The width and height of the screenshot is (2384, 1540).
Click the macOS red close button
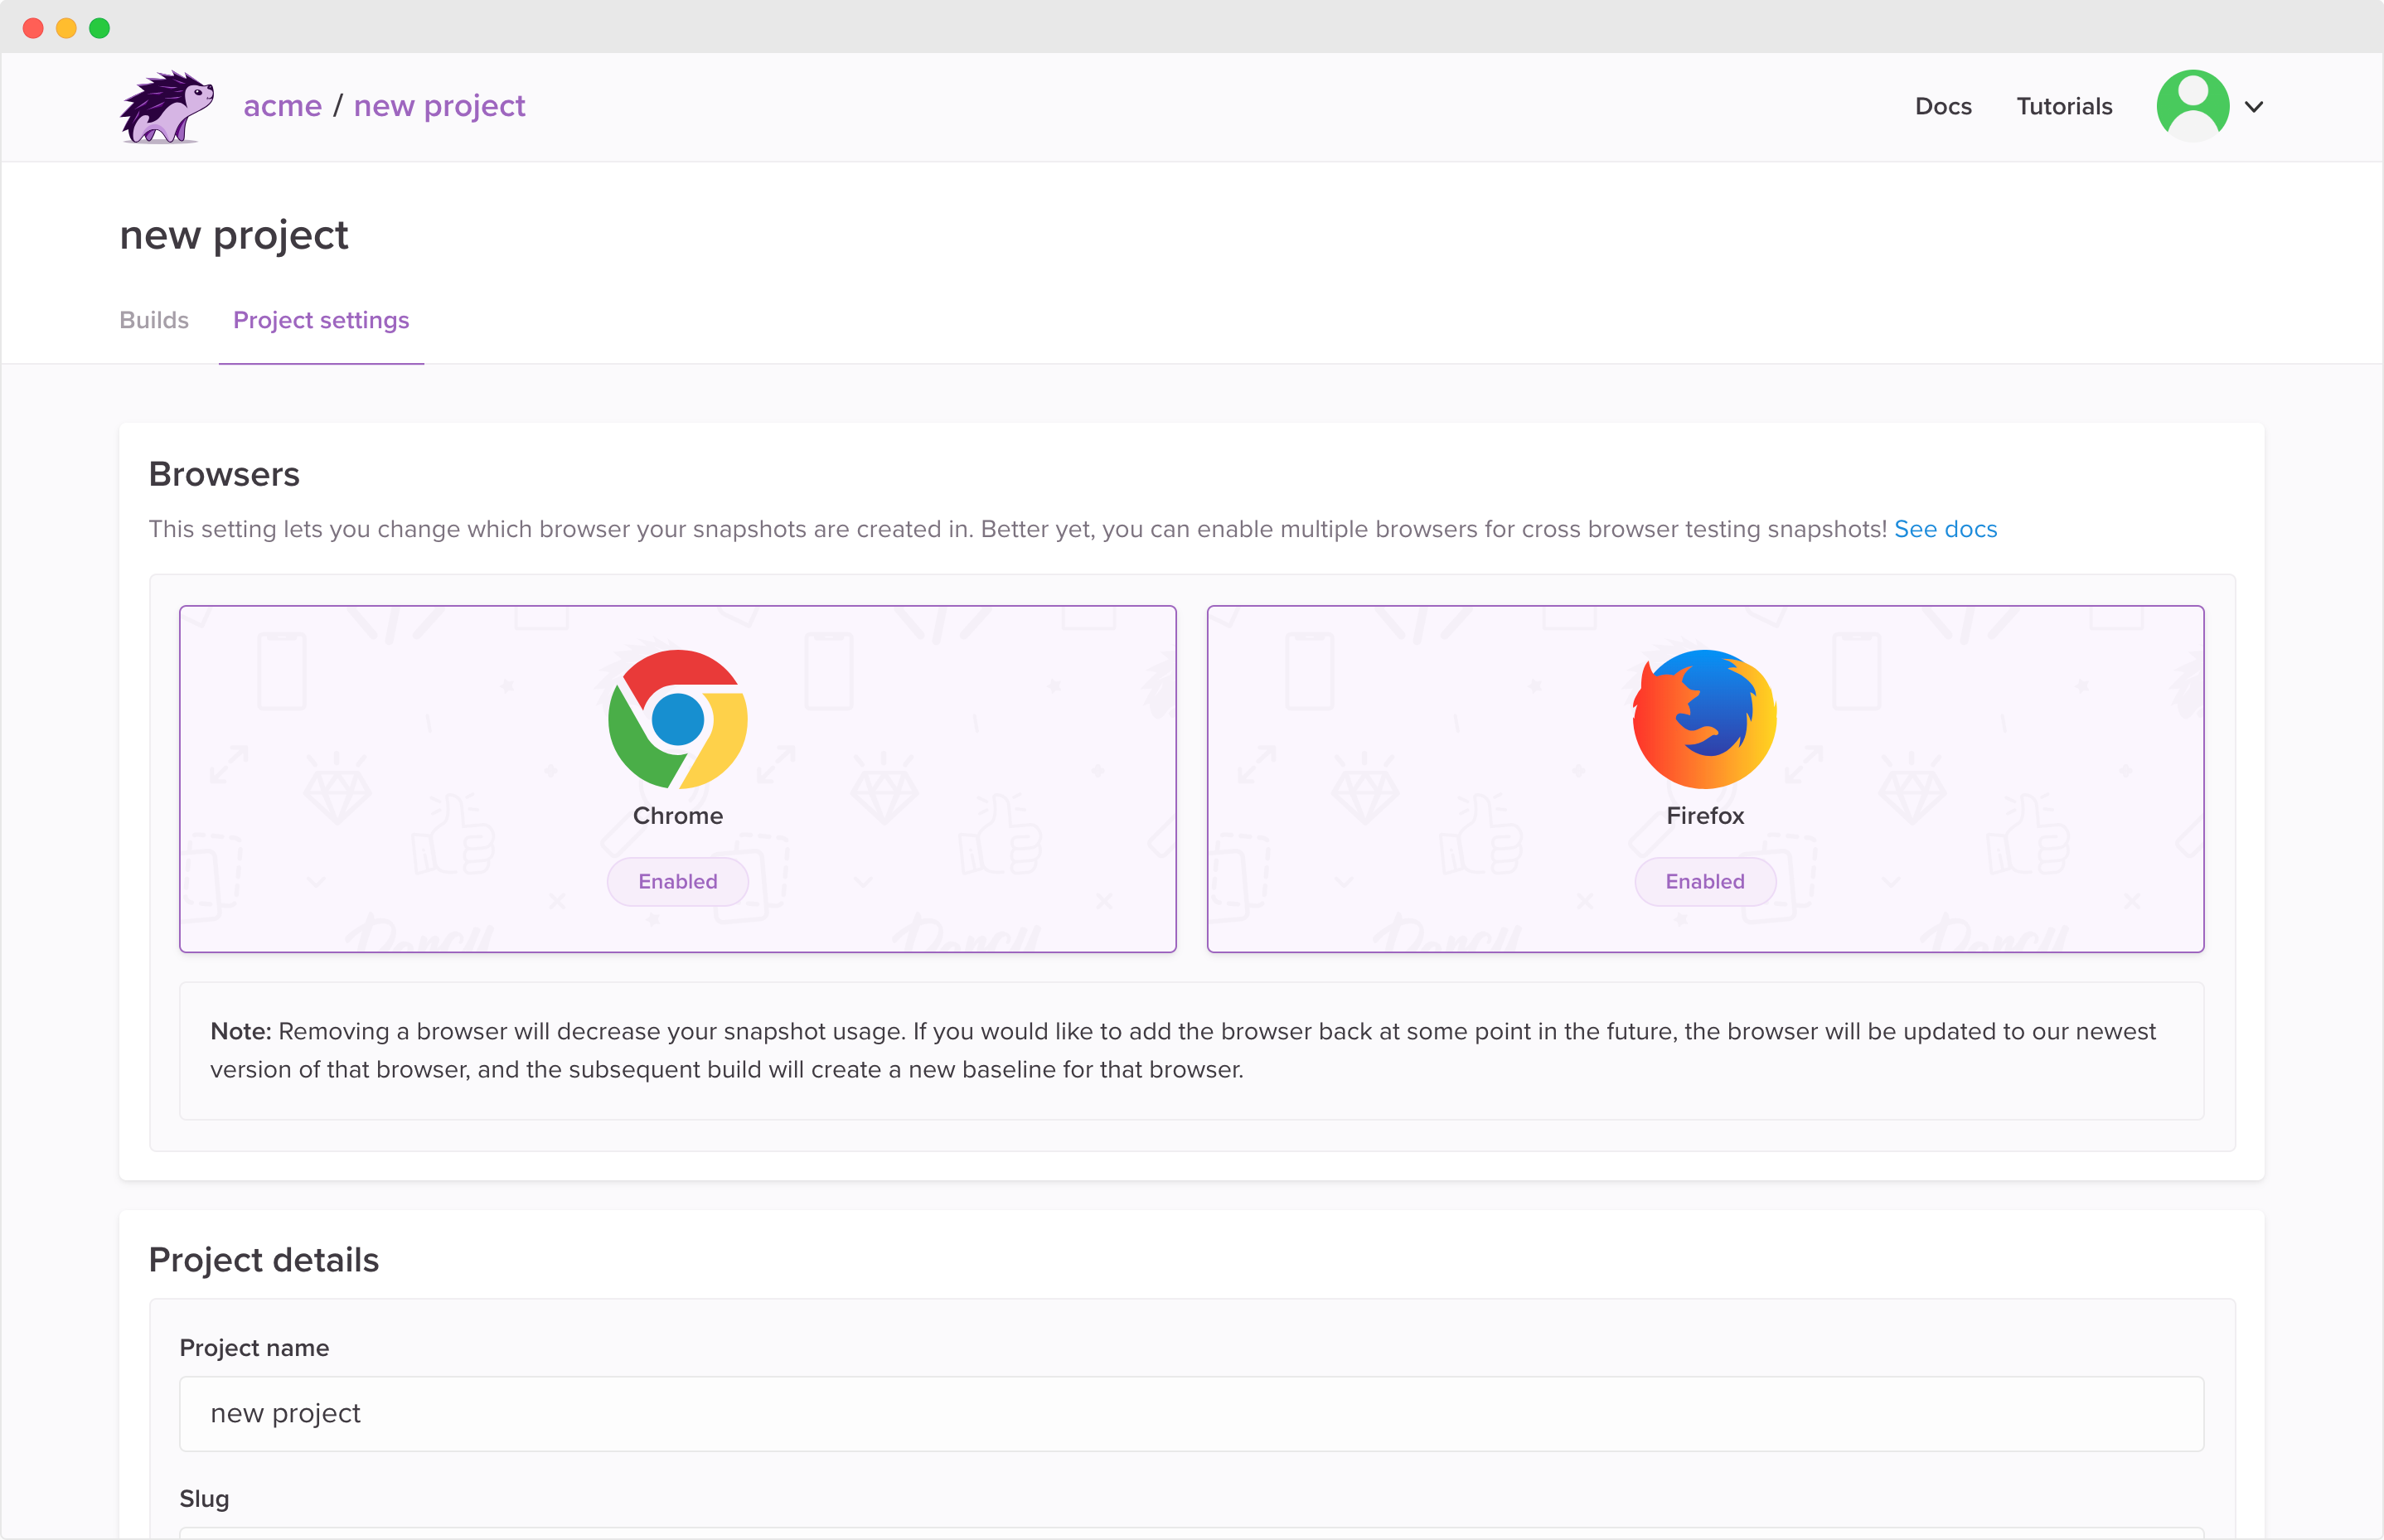point(33,28)
